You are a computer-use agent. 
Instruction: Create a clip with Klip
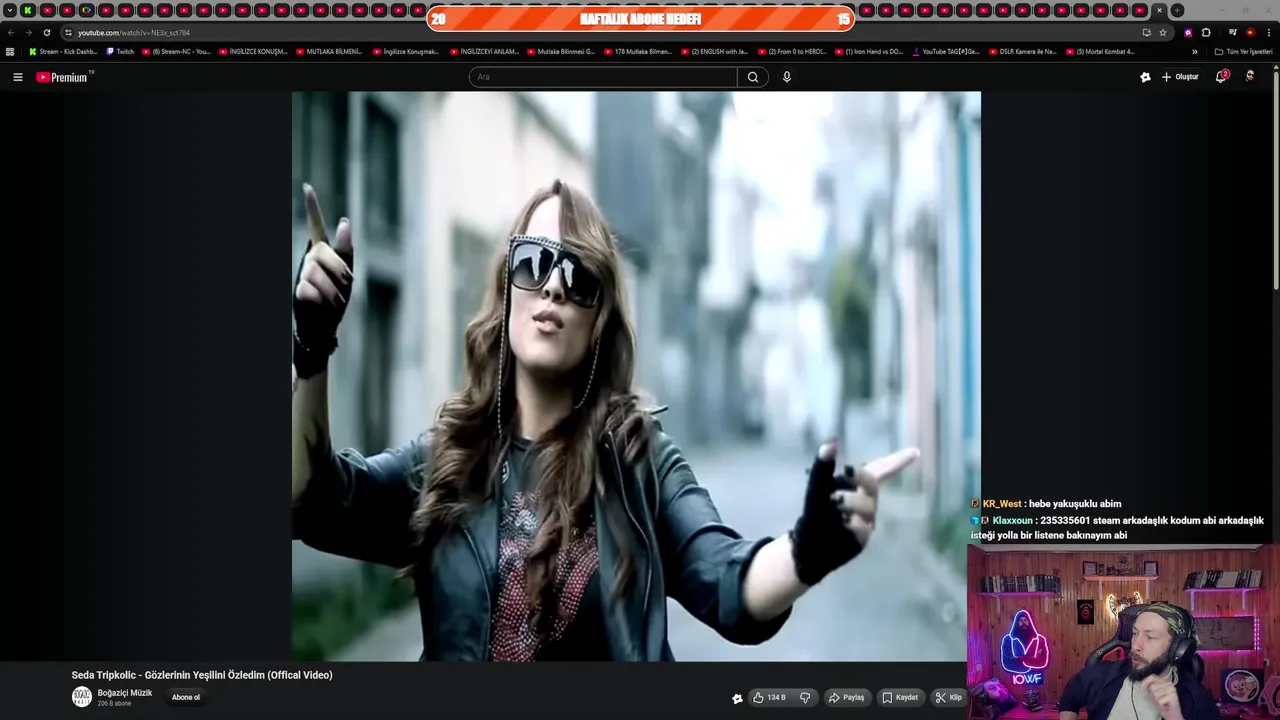(x=948, y=698)
